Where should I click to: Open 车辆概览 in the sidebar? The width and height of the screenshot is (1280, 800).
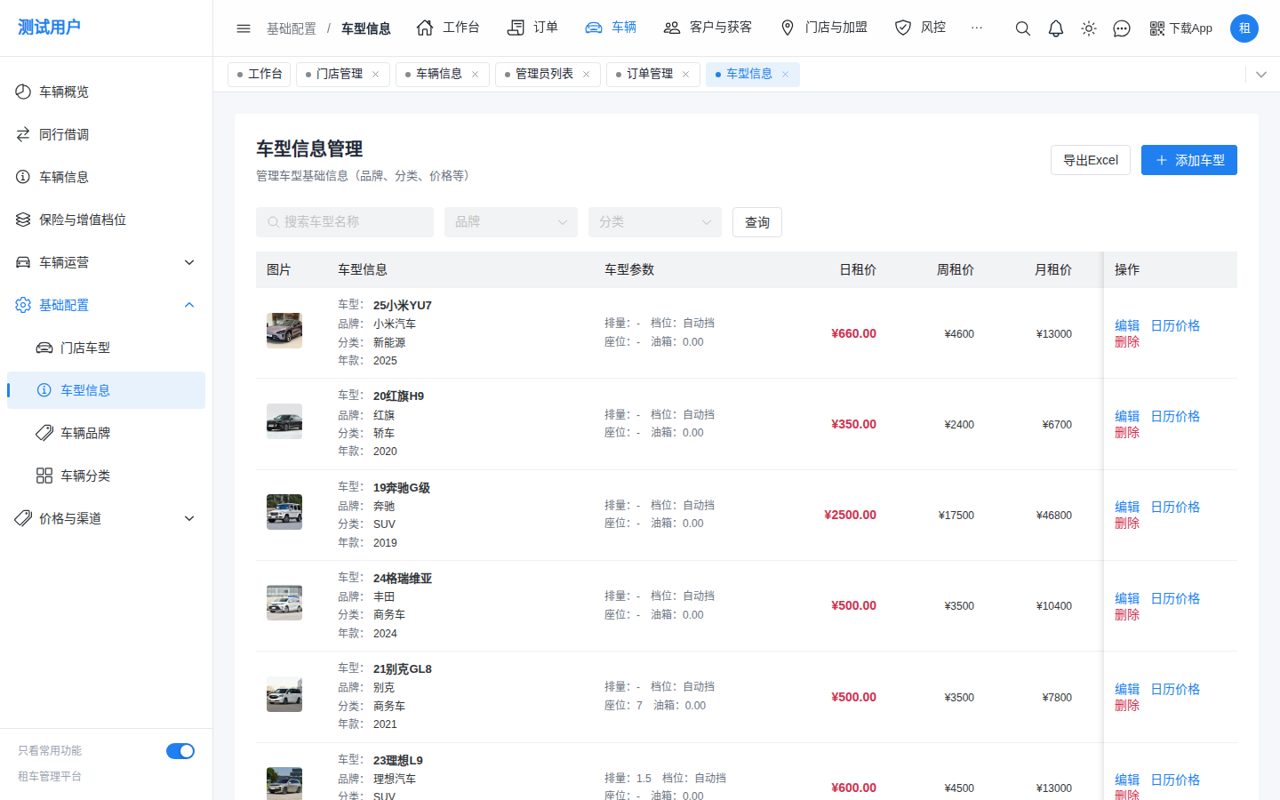(x=106, y=92)
